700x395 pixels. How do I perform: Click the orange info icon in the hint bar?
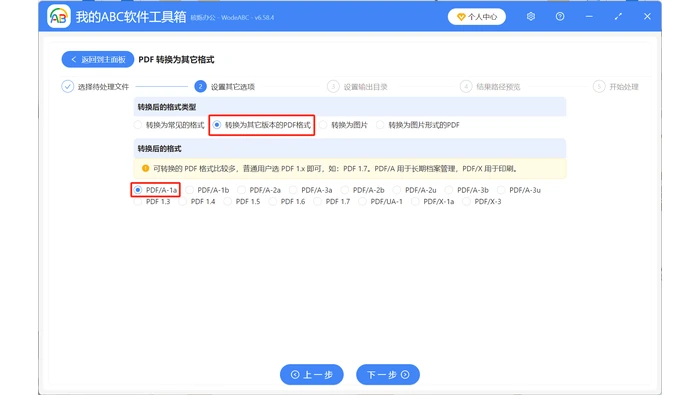click(x=146, y=168)
